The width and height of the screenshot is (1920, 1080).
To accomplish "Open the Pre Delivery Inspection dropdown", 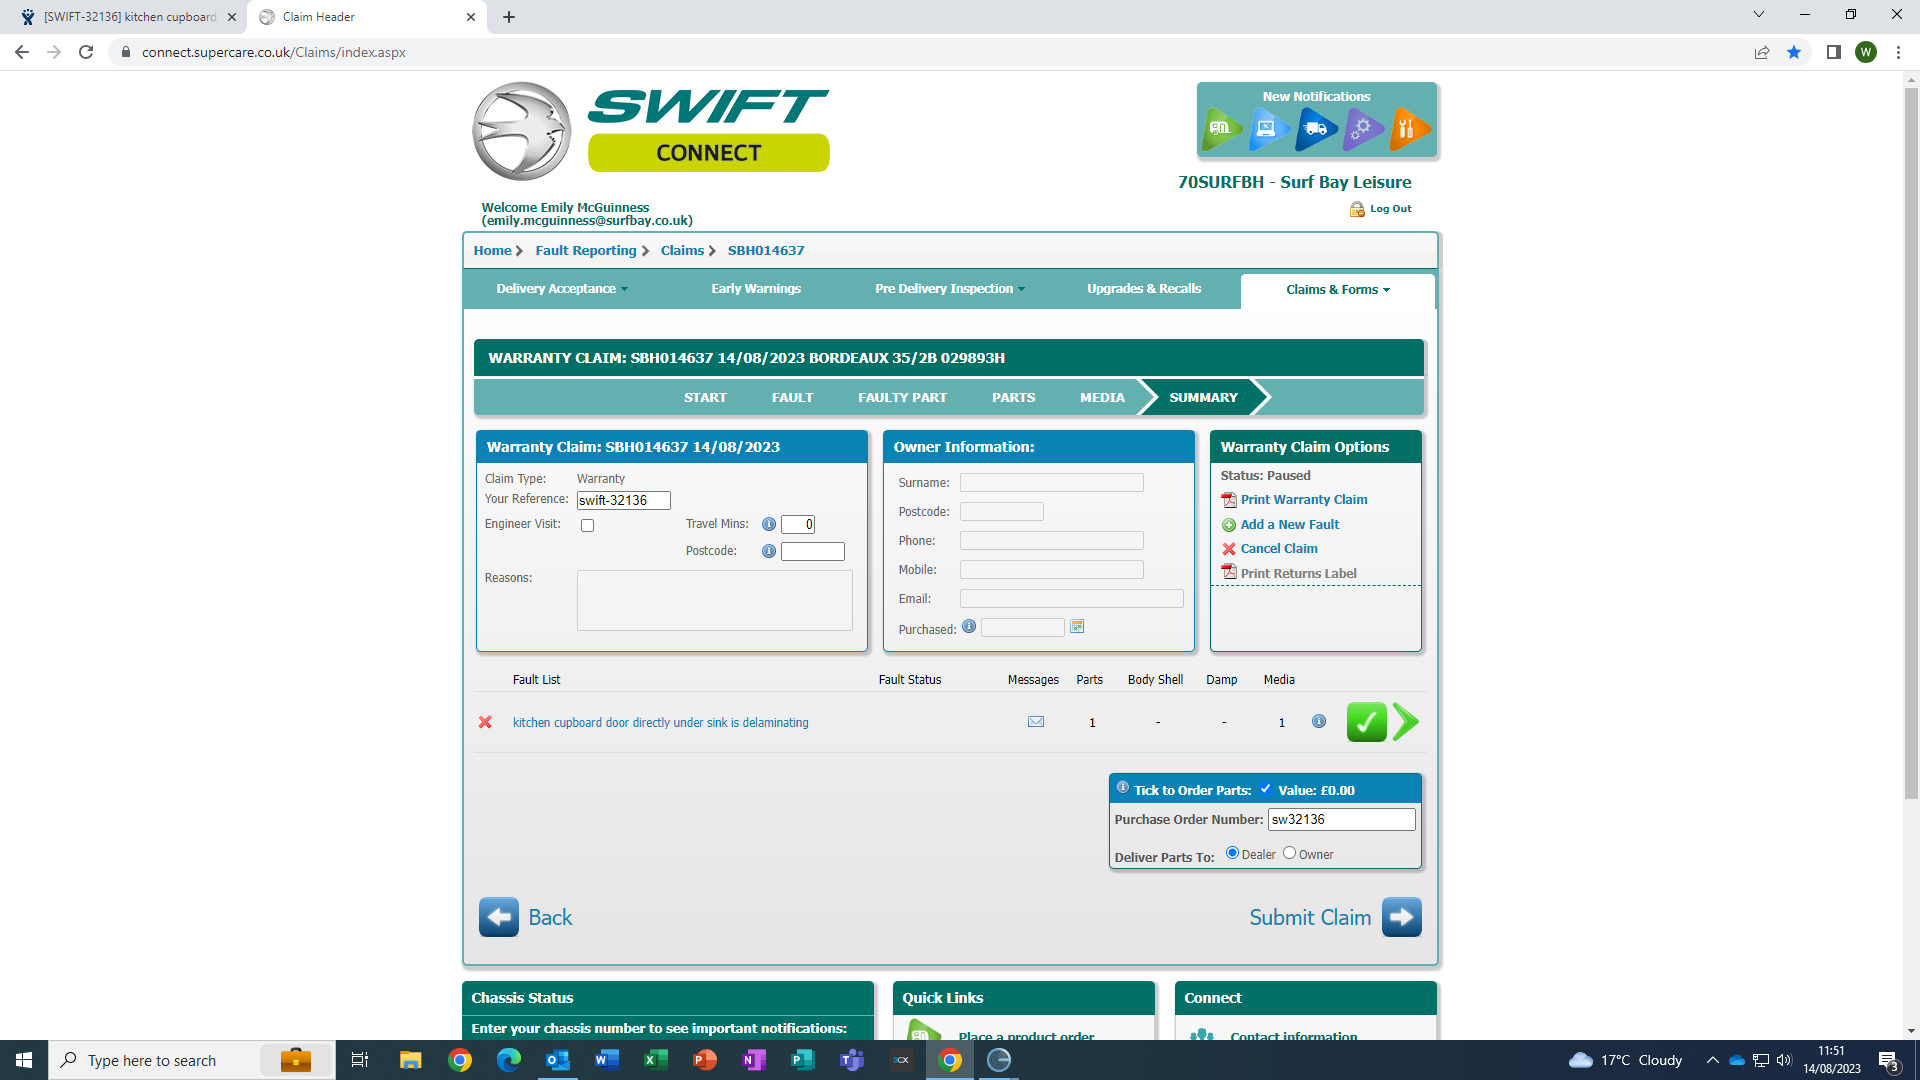I will point(949,289).
